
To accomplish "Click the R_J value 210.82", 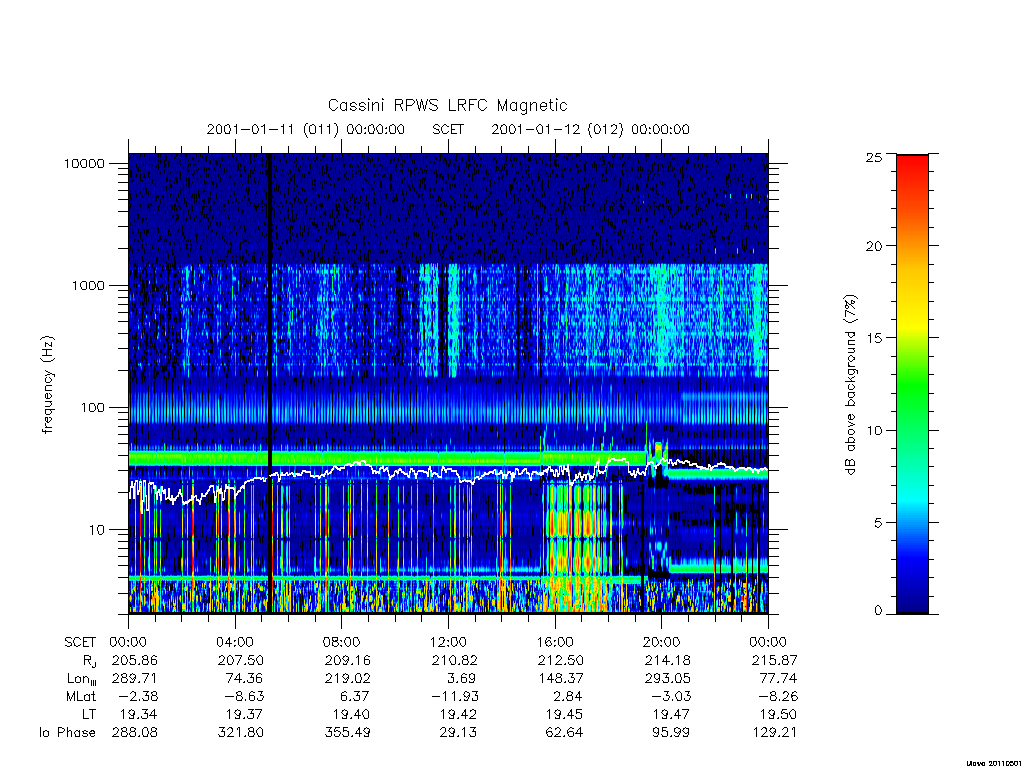I will coord(455,660).
